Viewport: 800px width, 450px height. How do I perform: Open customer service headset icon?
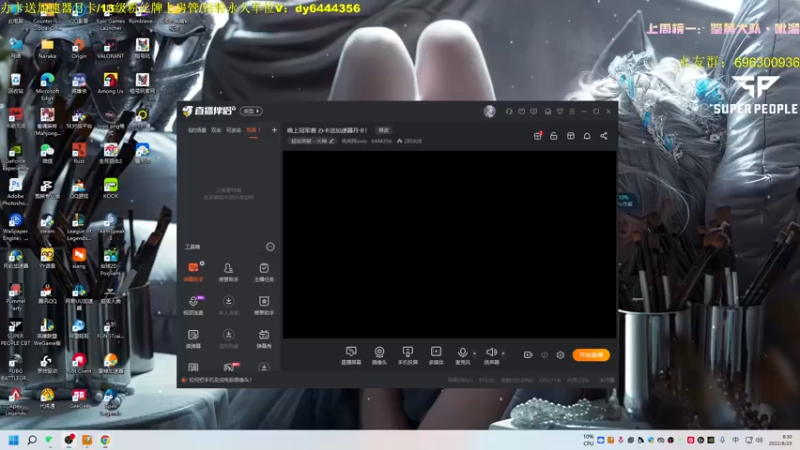click(x=509, y=111)
